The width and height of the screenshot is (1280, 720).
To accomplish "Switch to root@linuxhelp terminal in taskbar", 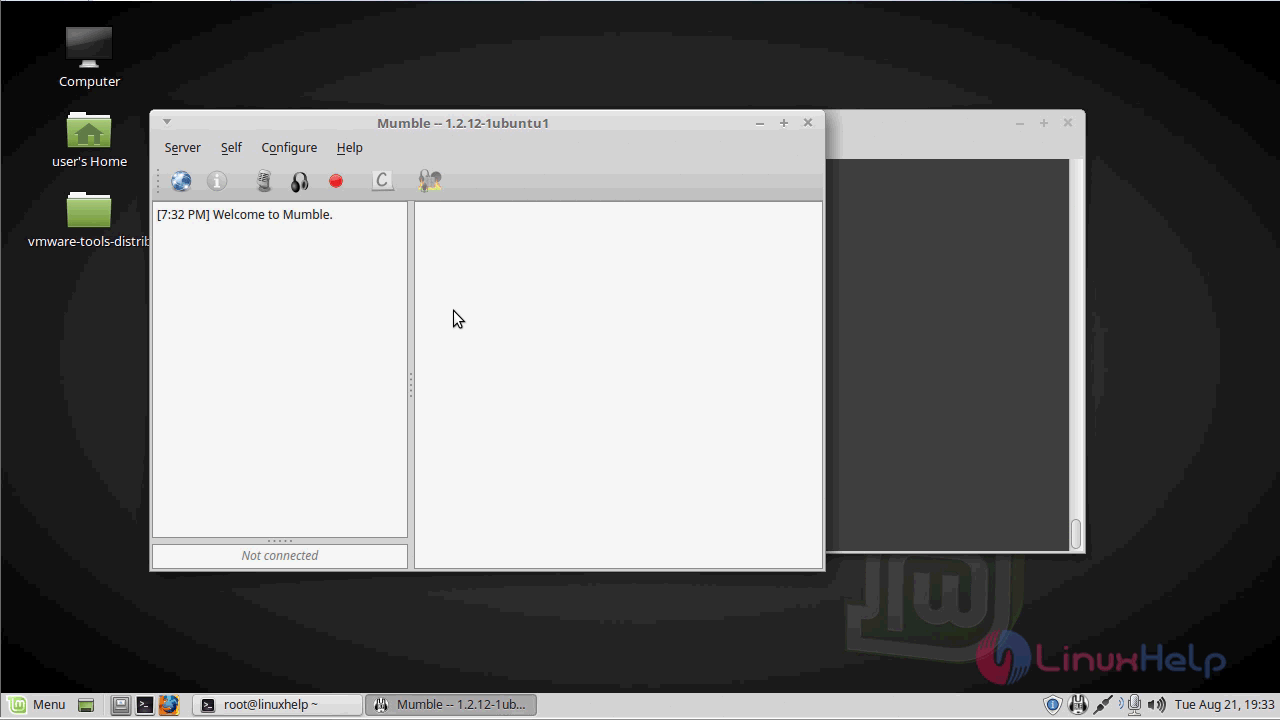I will point(277,705).
